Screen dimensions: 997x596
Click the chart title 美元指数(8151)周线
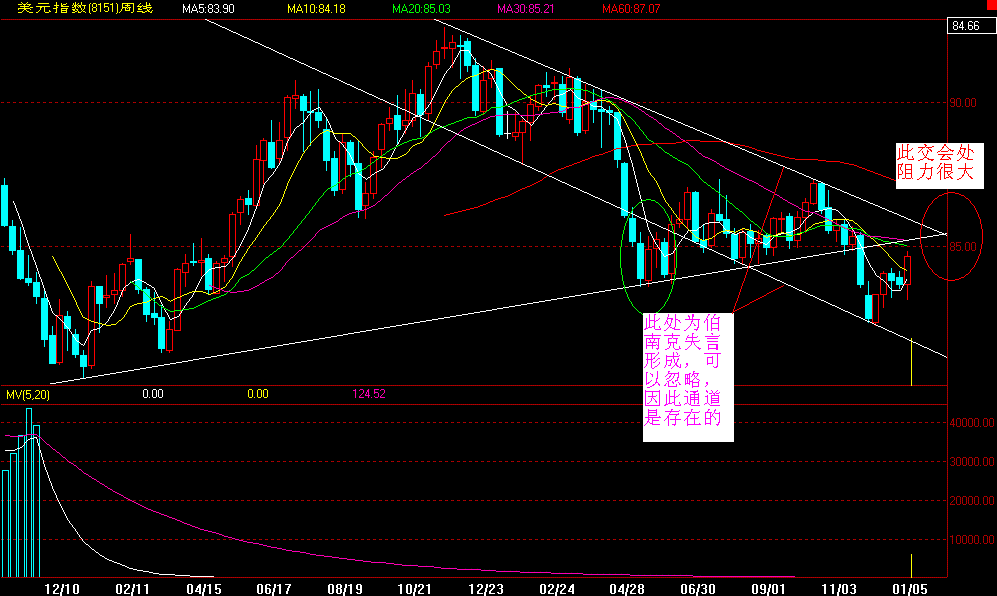point(85,8)
